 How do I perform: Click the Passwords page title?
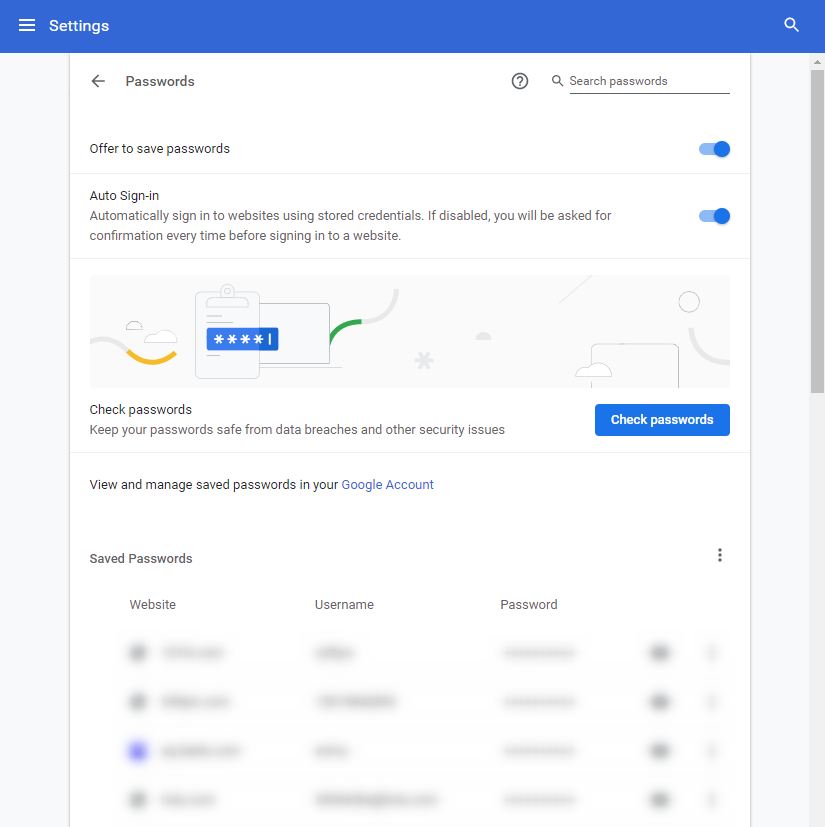[x=160, y=81]
